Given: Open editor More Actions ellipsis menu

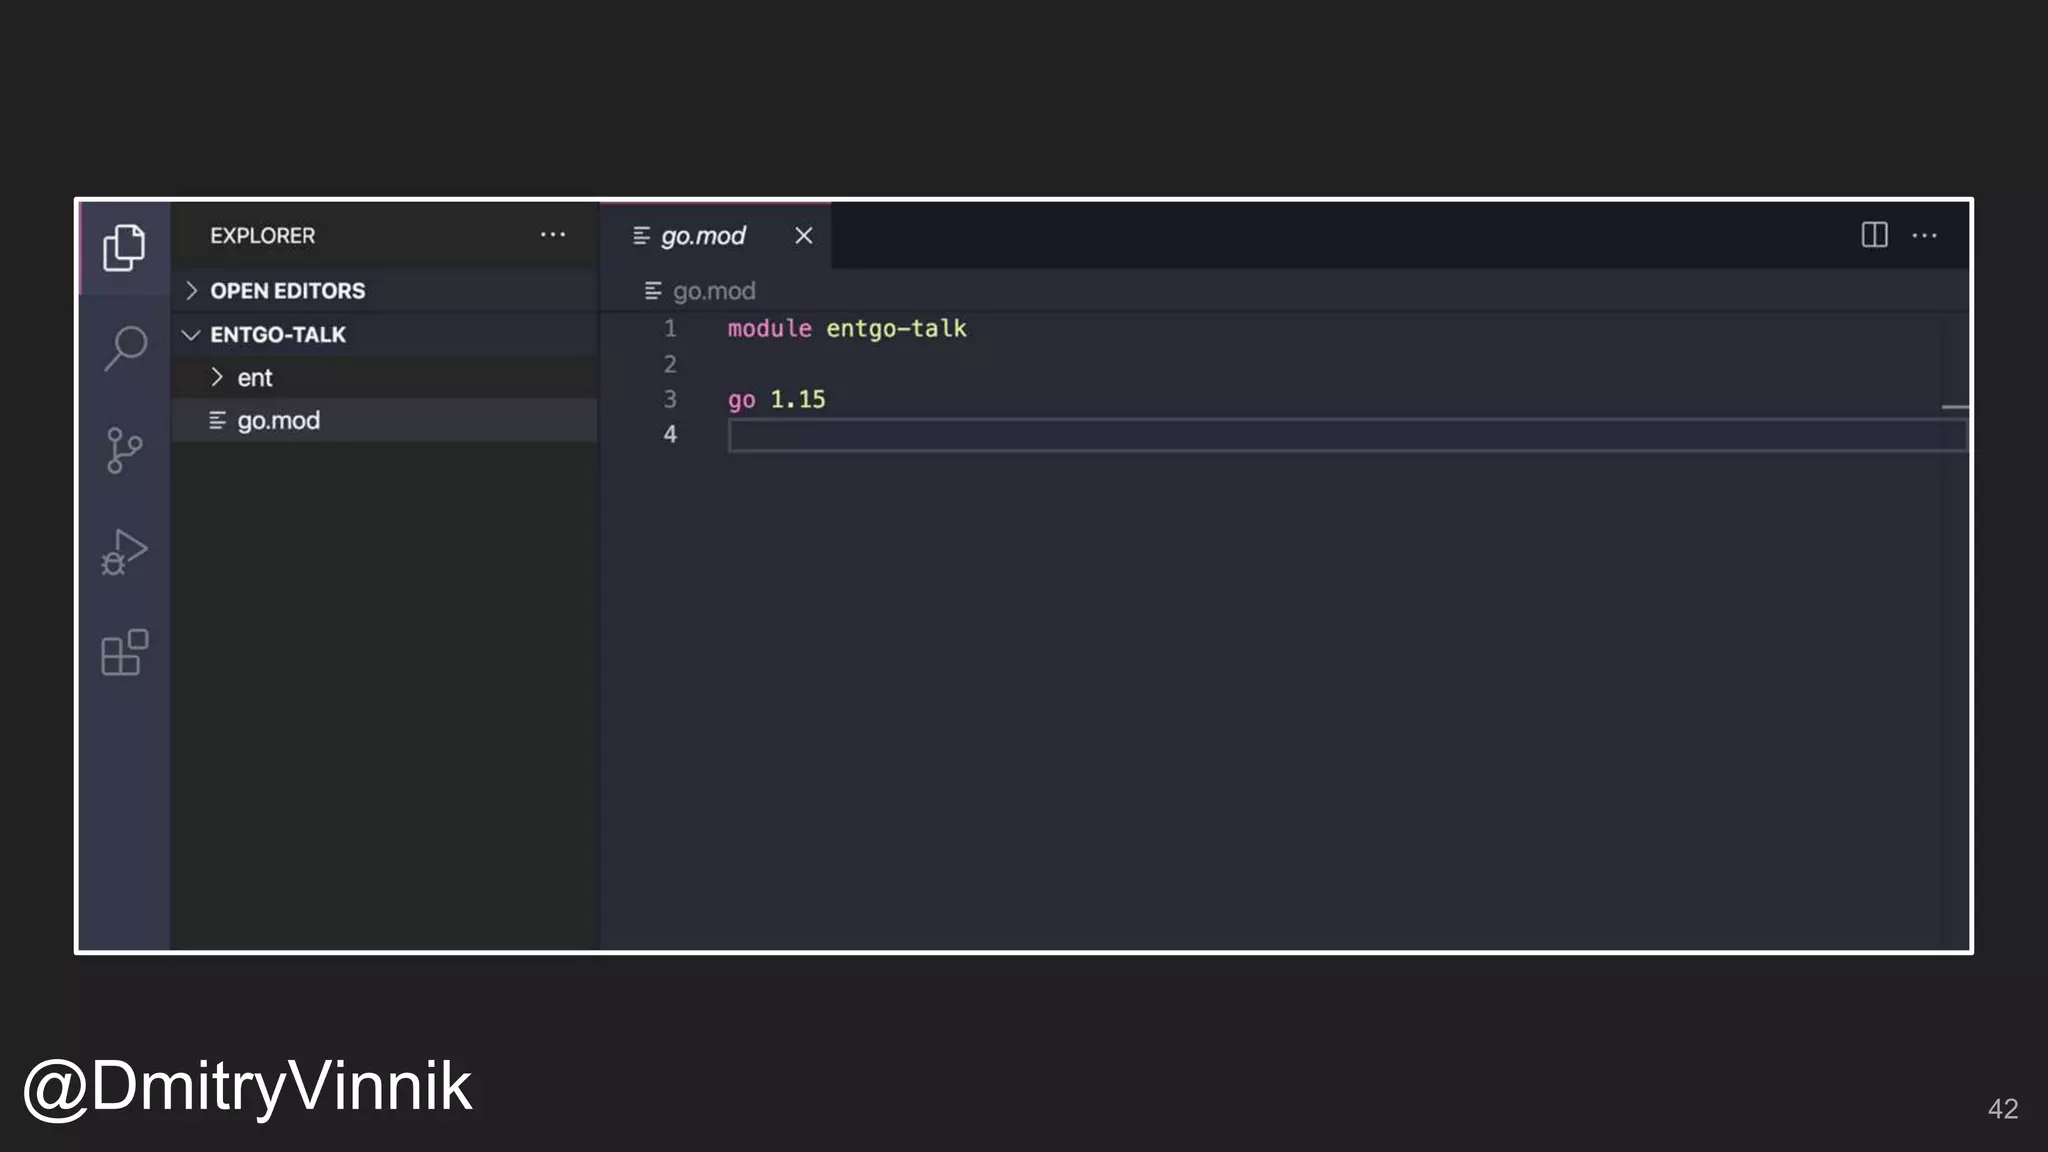Looking at the screenshot, I should point(1924,236).
